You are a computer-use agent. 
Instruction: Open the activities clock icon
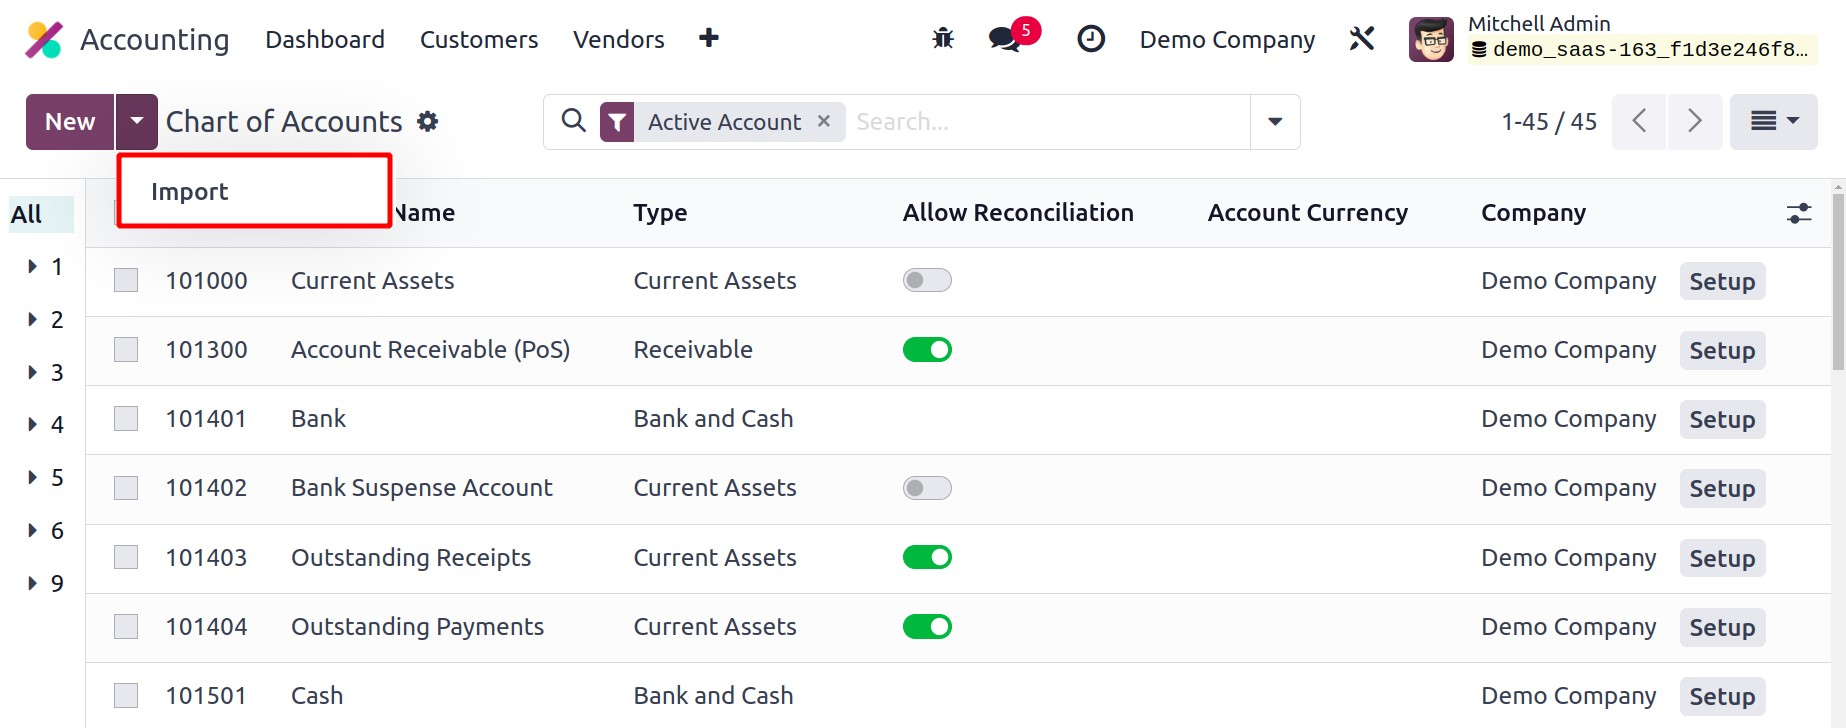tap(1090, 39)
